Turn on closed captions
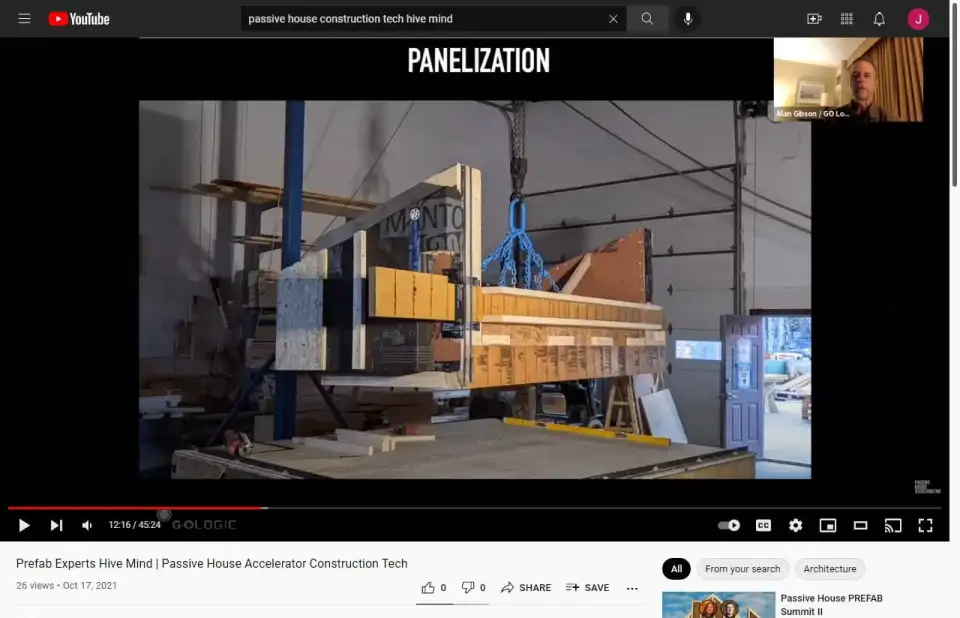960x618 pixels. (x=763, y=525)
